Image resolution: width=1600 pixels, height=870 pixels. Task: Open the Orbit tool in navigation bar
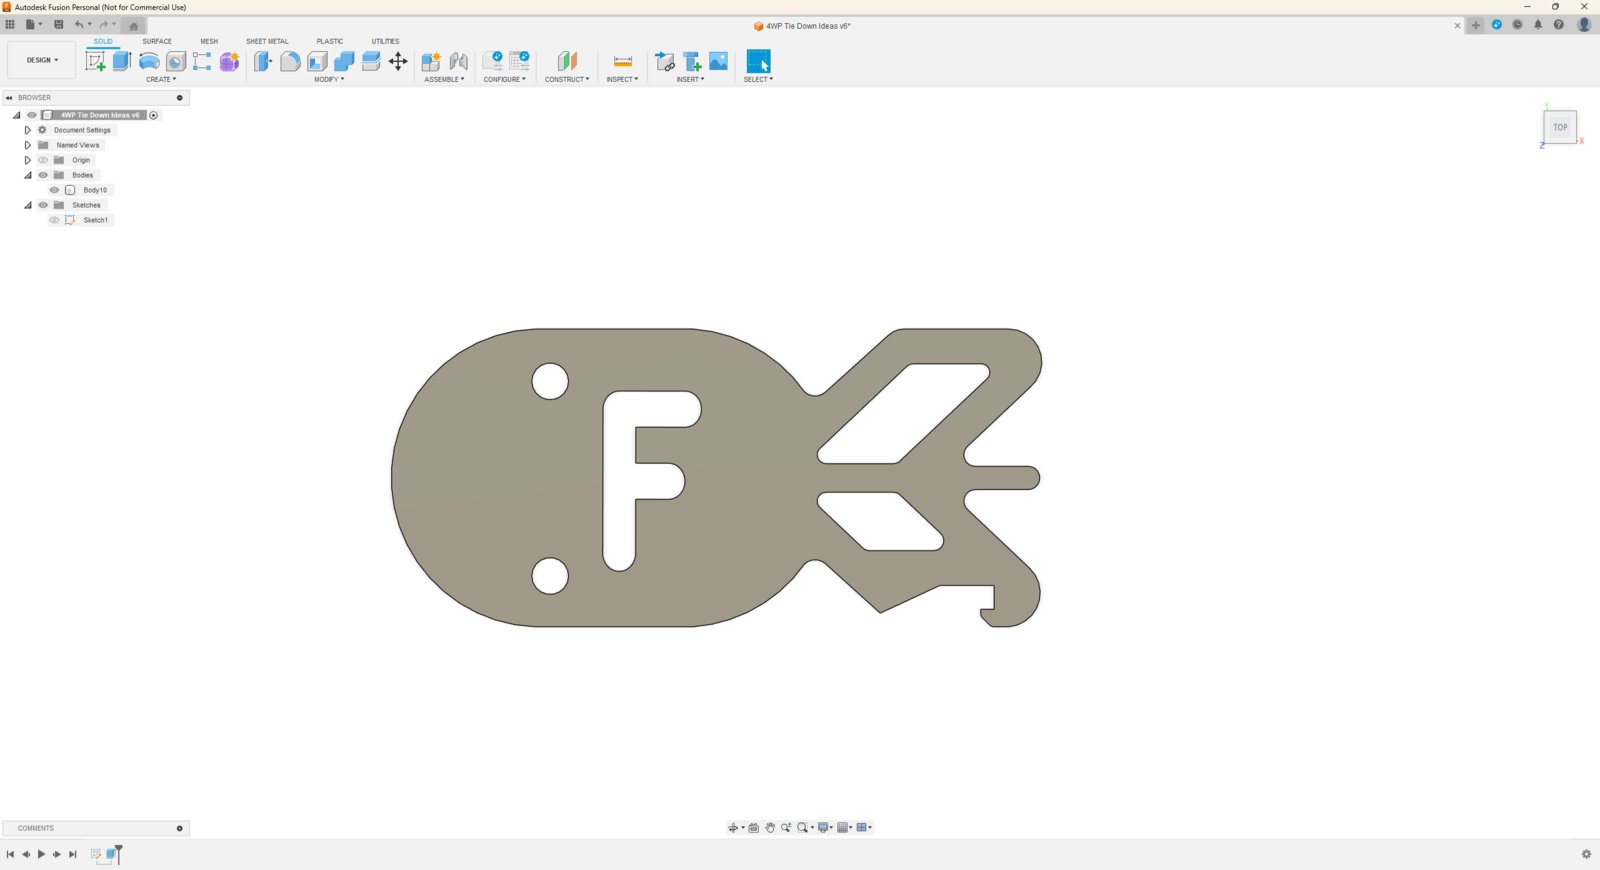(x=733, y=827)
